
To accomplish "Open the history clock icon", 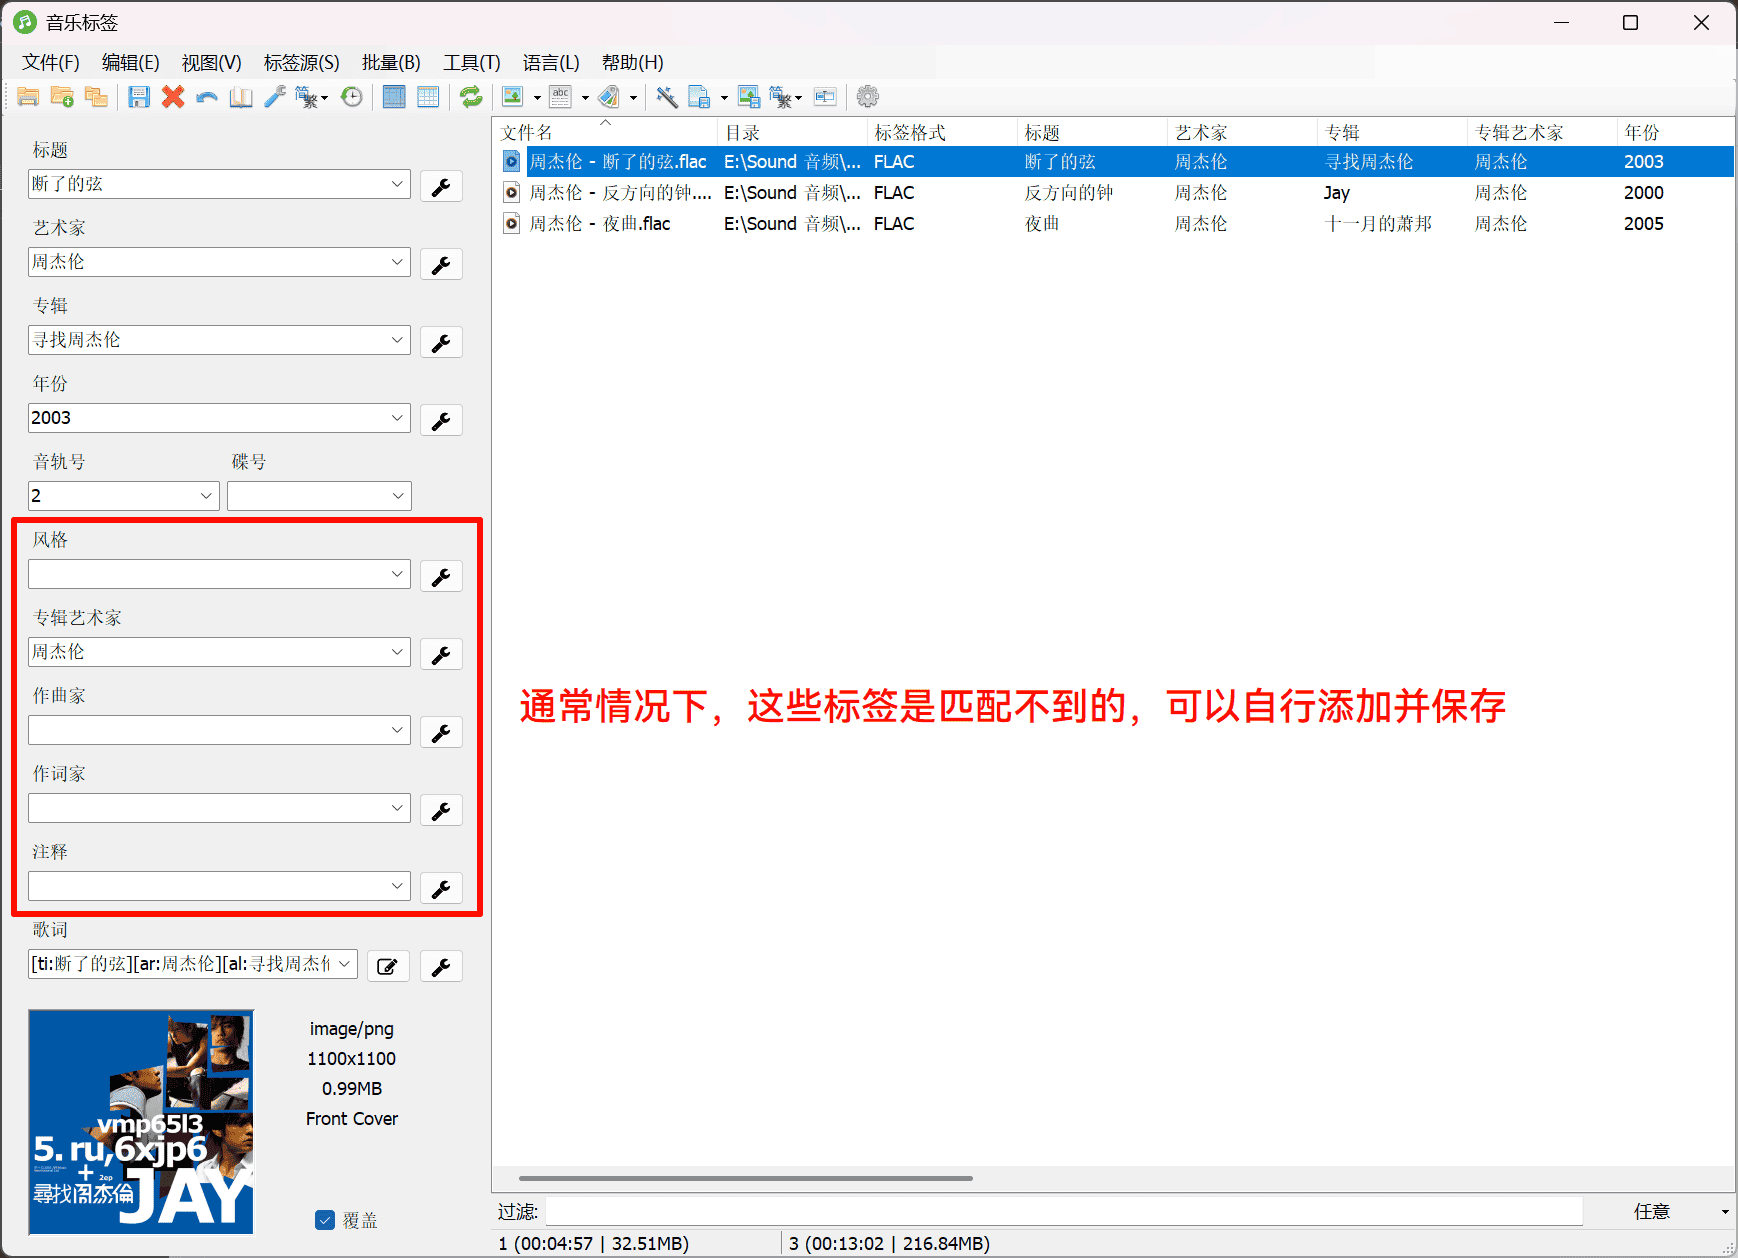I will 352,96.
